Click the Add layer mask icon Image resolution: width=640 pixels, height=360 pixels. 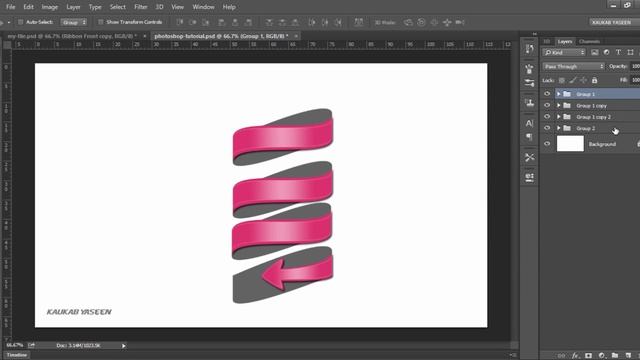588,356
